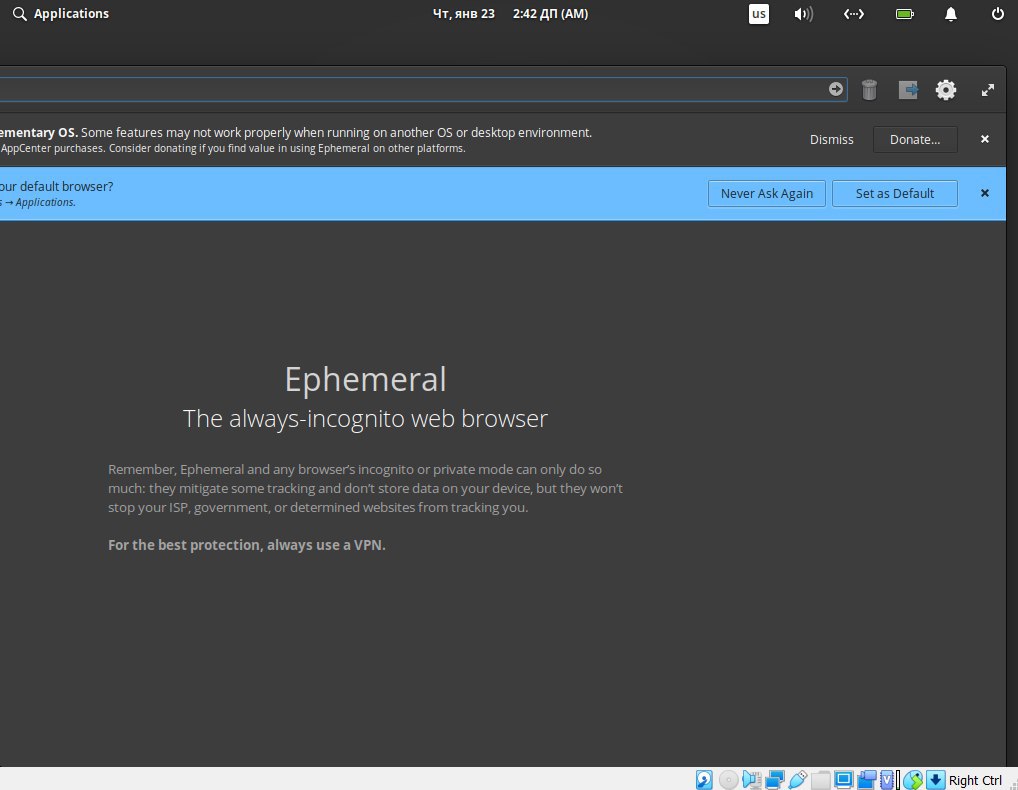Viewport: 1018px width, 790px height.
Task: Click the VirtualBox mouse integration icon
Action: (913, 780)
